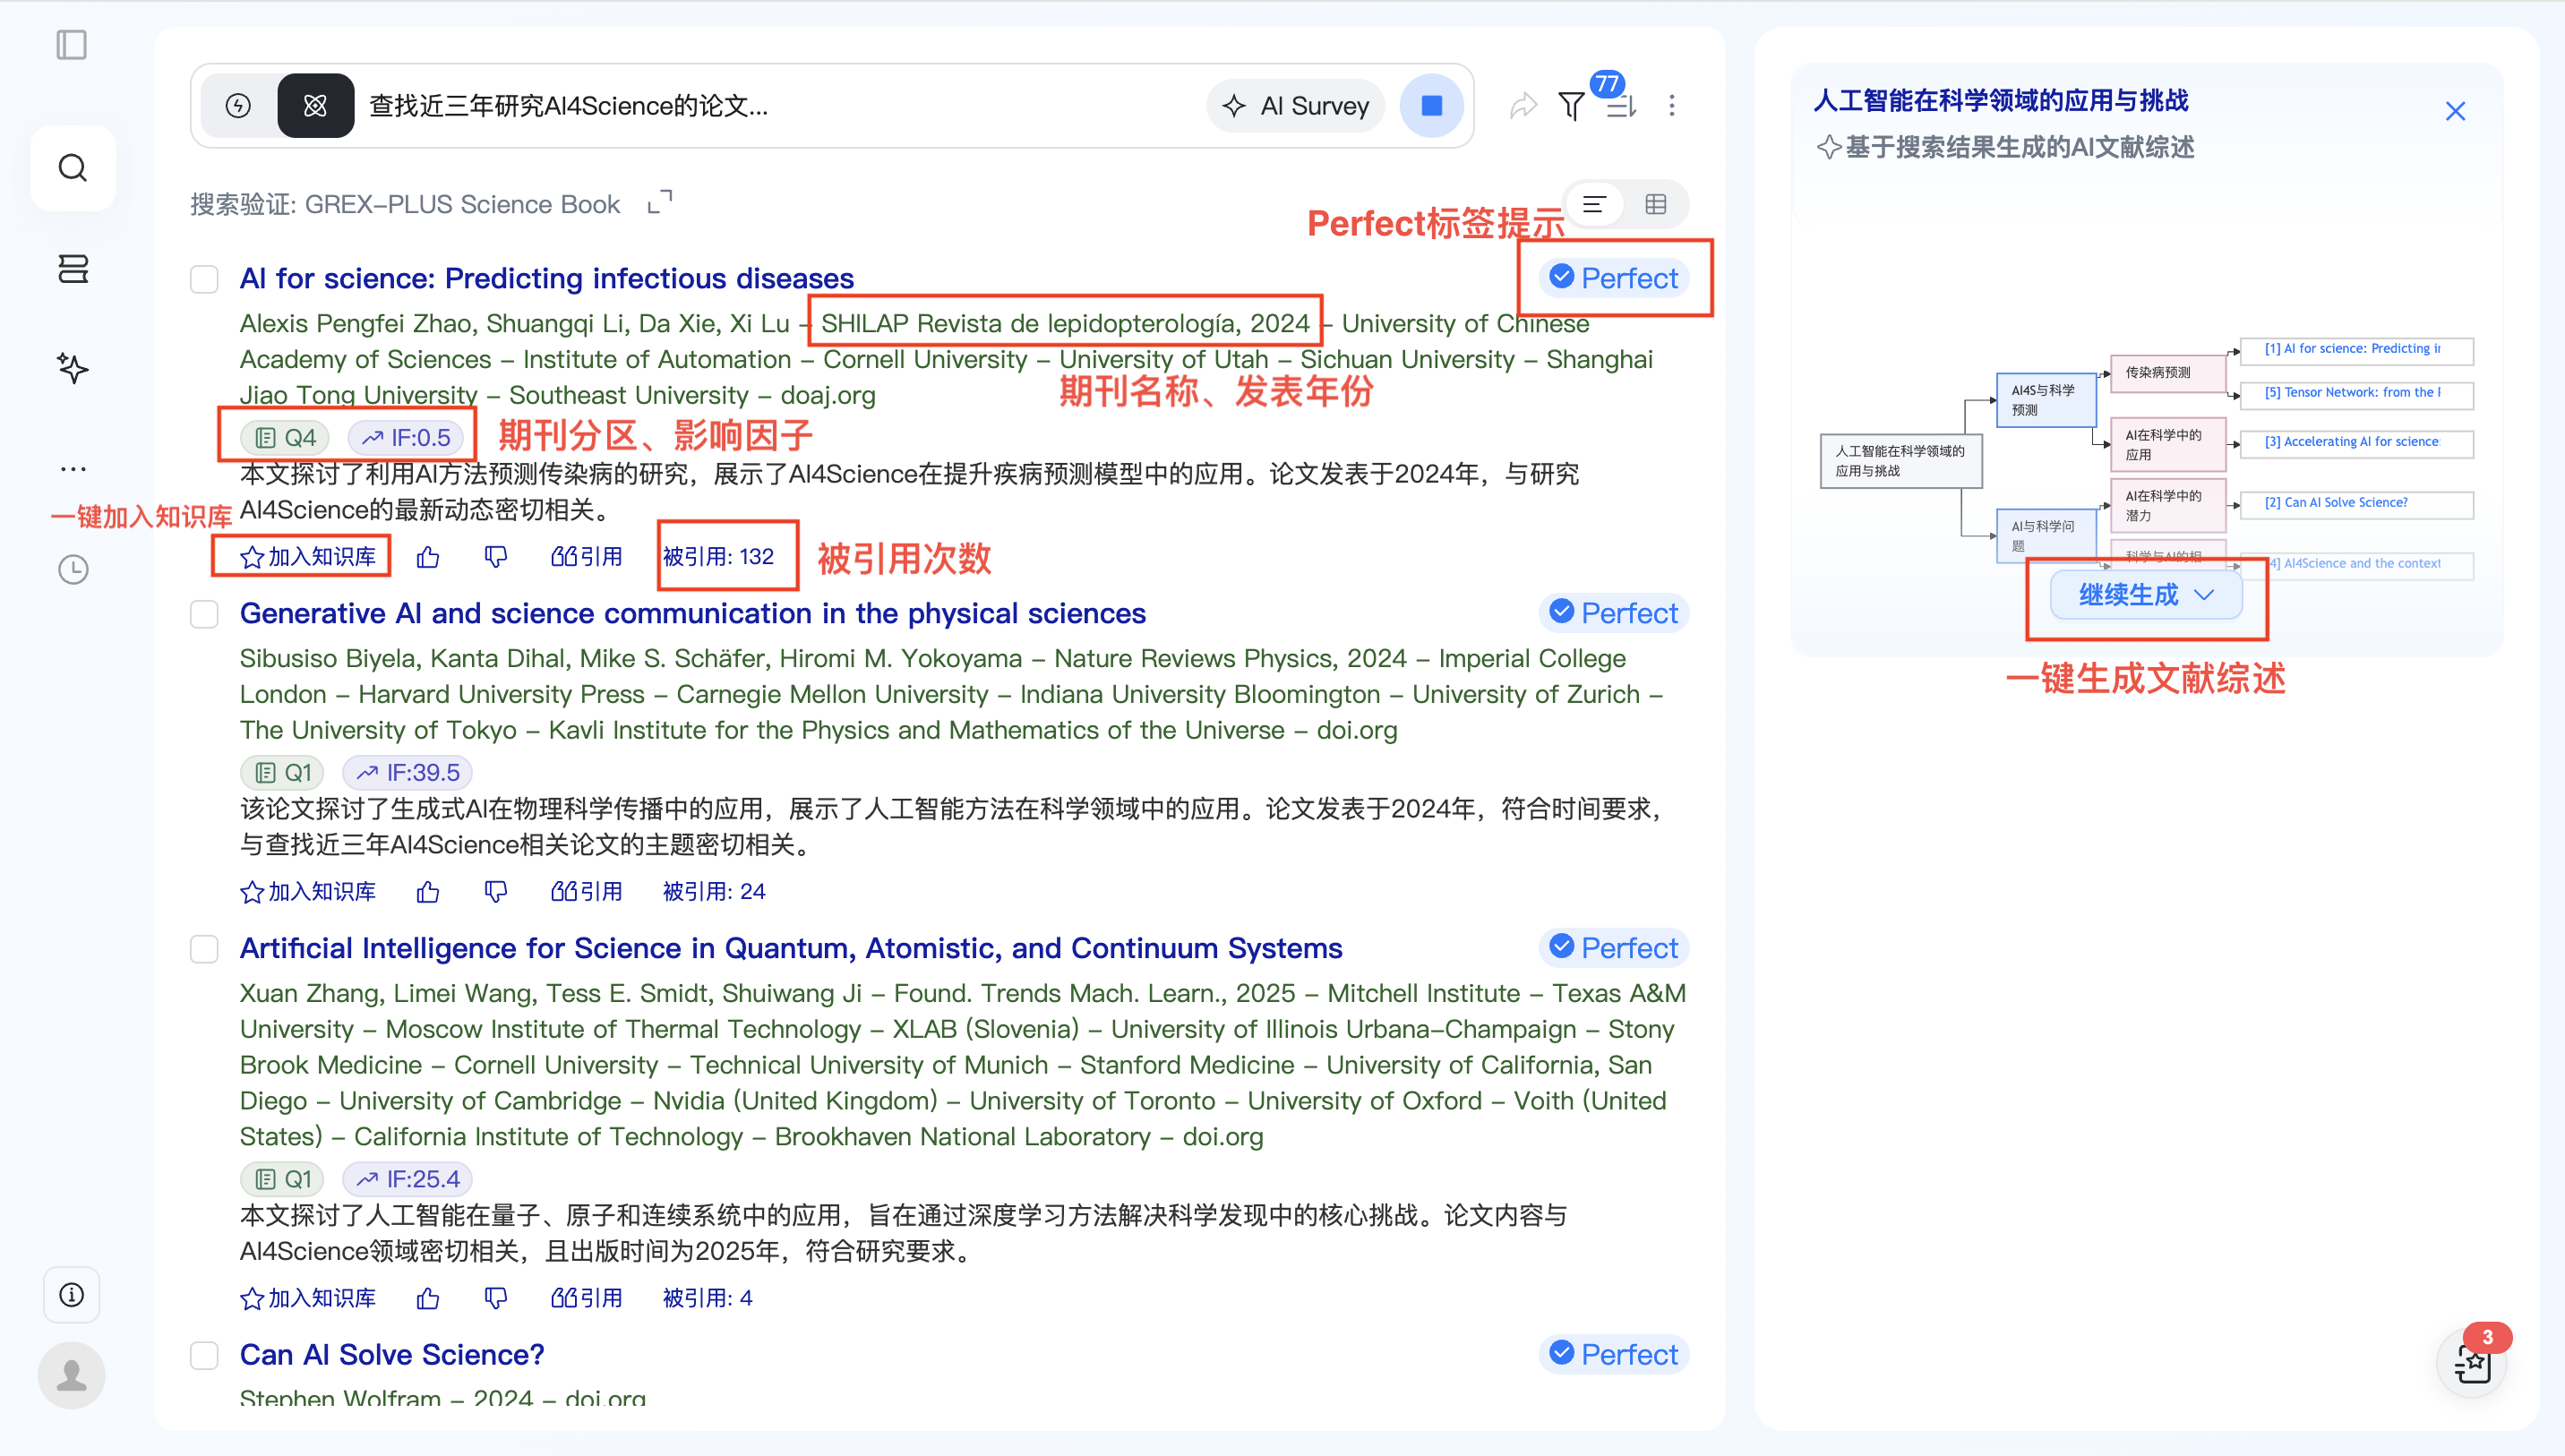The width and height of the screenshot is (2565, 1456).
Task: Select the deep search atom mode
Action: coord(315,105)
